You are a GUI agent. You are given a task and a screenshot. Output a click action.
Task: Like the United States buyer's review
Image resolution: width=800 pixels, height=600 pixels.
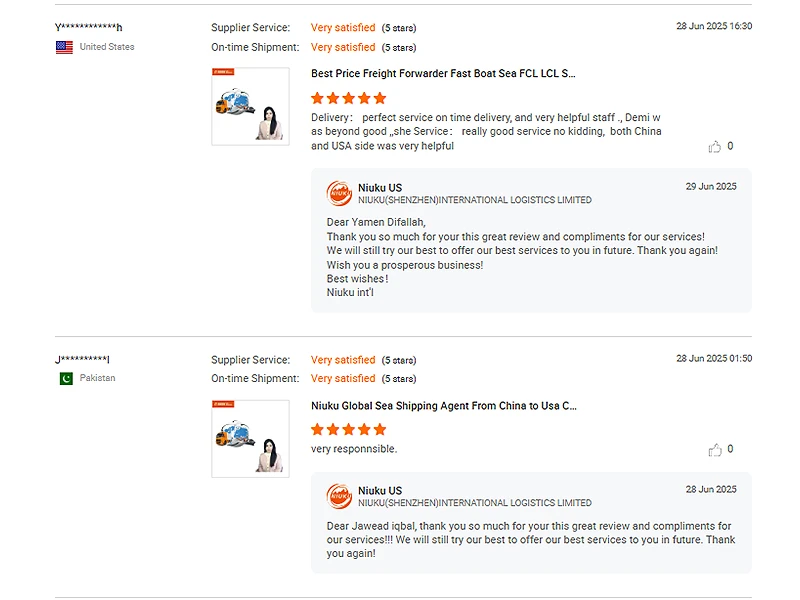tap(715, 147)
